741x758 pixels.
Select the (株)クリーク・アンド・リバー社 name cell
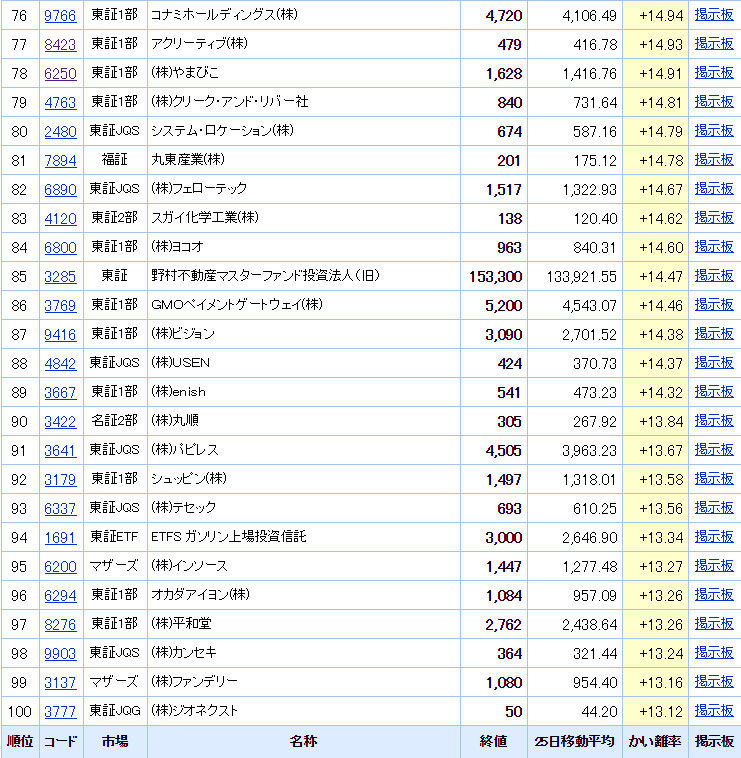pos(304,102)
